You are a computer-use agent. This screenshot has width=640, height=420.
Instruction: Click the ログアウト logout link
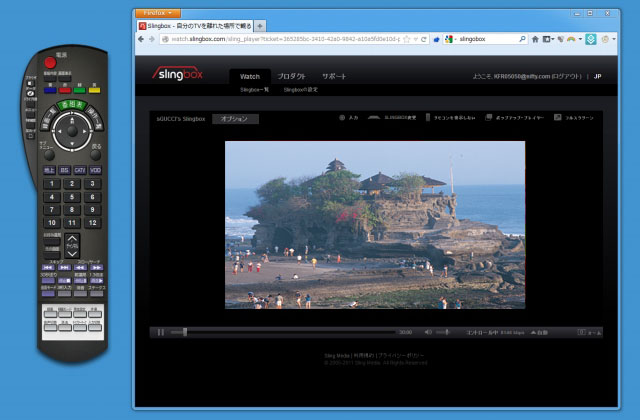(566, 76)
